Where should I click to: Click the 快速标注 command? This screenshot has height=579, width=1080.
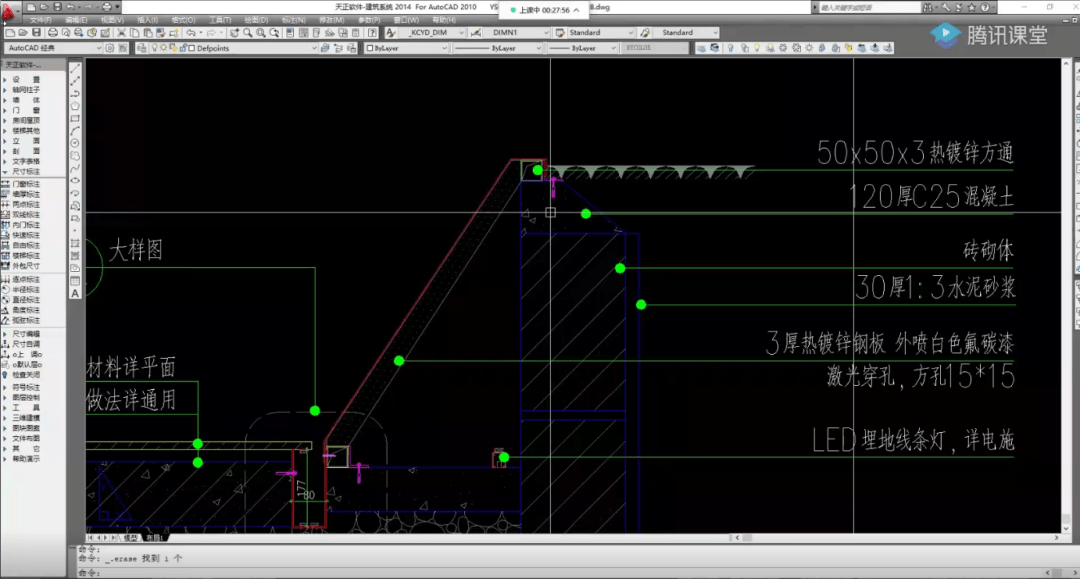click(x=21, y=235)
